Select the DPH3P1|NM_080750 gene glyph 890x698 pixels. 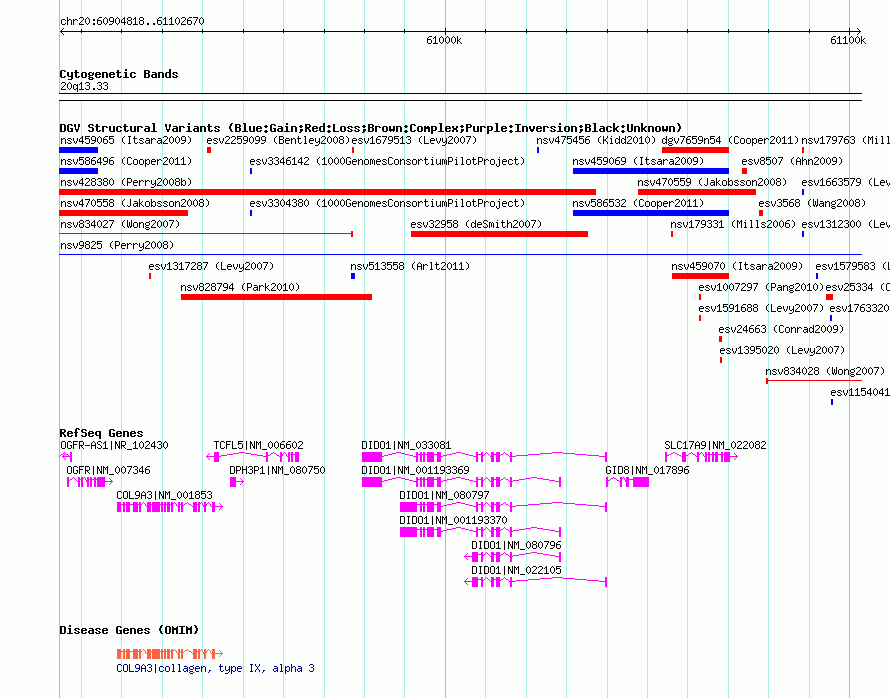tap(237, 482)
